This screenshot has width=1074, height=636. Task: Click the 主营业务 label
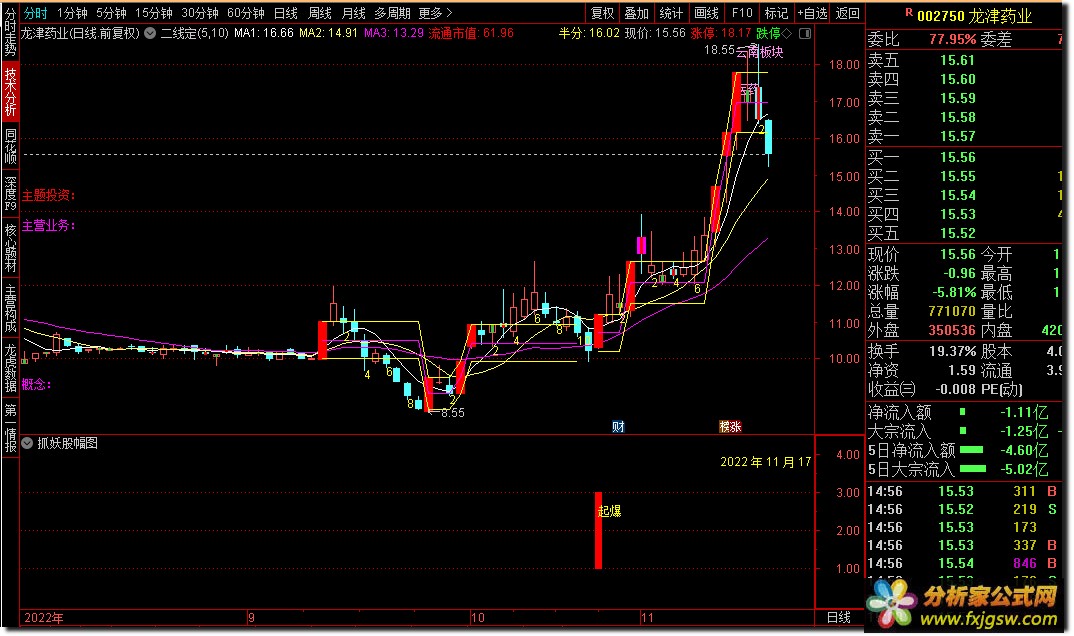coord(49,225)
